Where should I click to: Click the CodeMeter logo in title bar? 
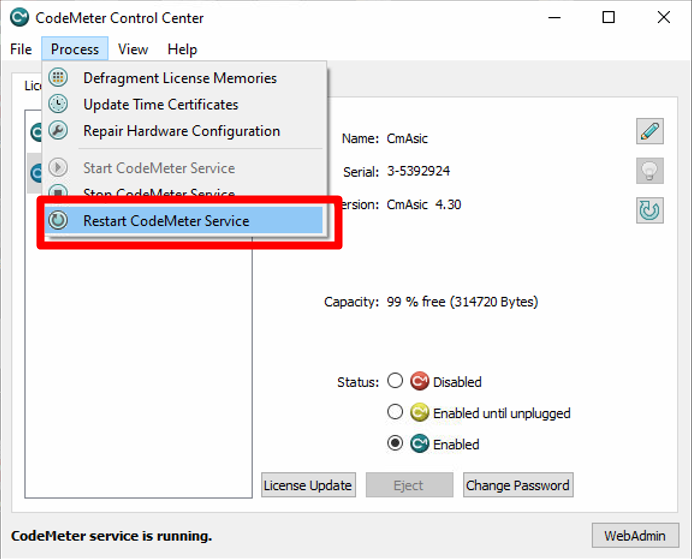19,18
